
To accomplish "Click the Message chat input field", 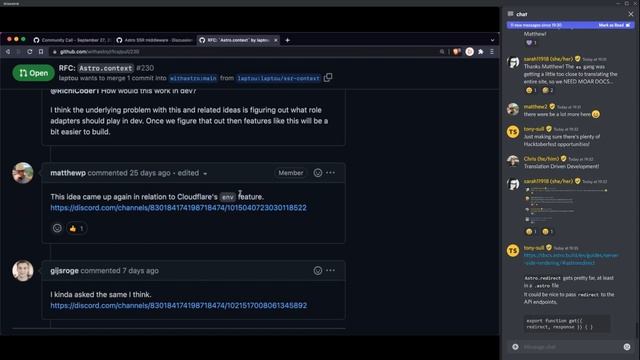I will [x=571, y=347].
